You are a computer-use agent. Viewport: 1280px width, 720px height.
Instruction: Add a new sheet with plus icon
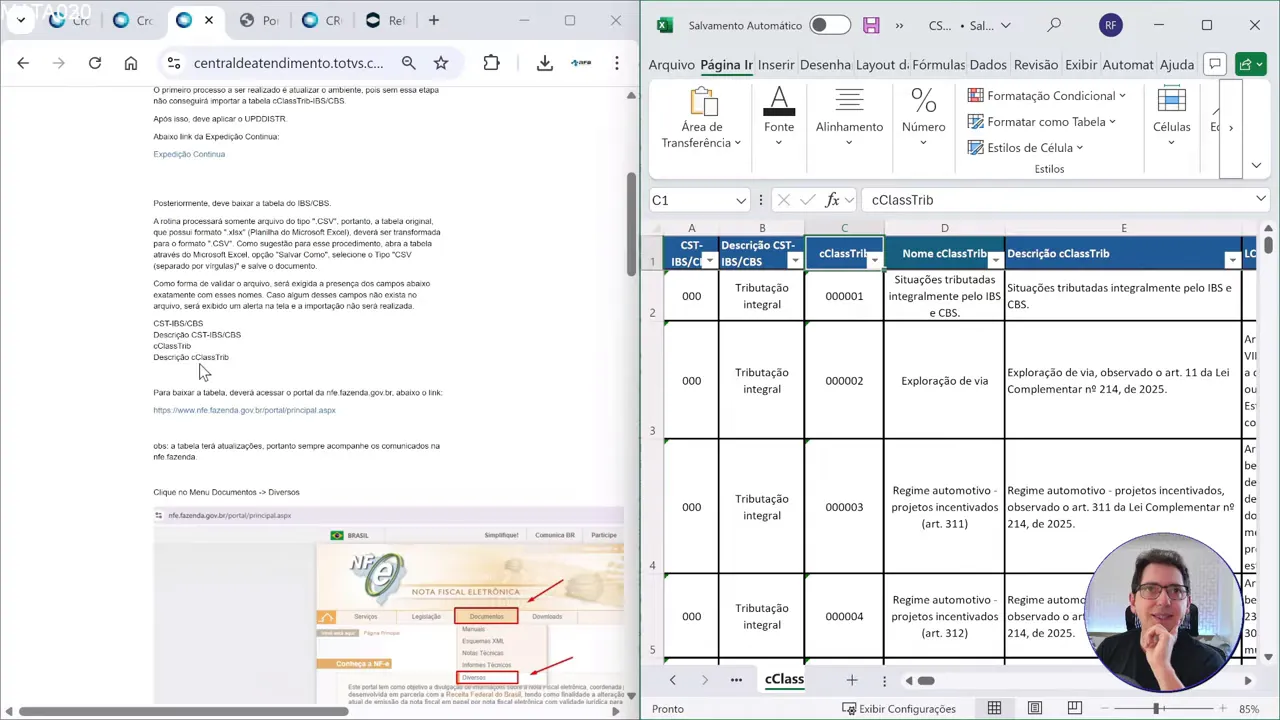click(851, 680)
